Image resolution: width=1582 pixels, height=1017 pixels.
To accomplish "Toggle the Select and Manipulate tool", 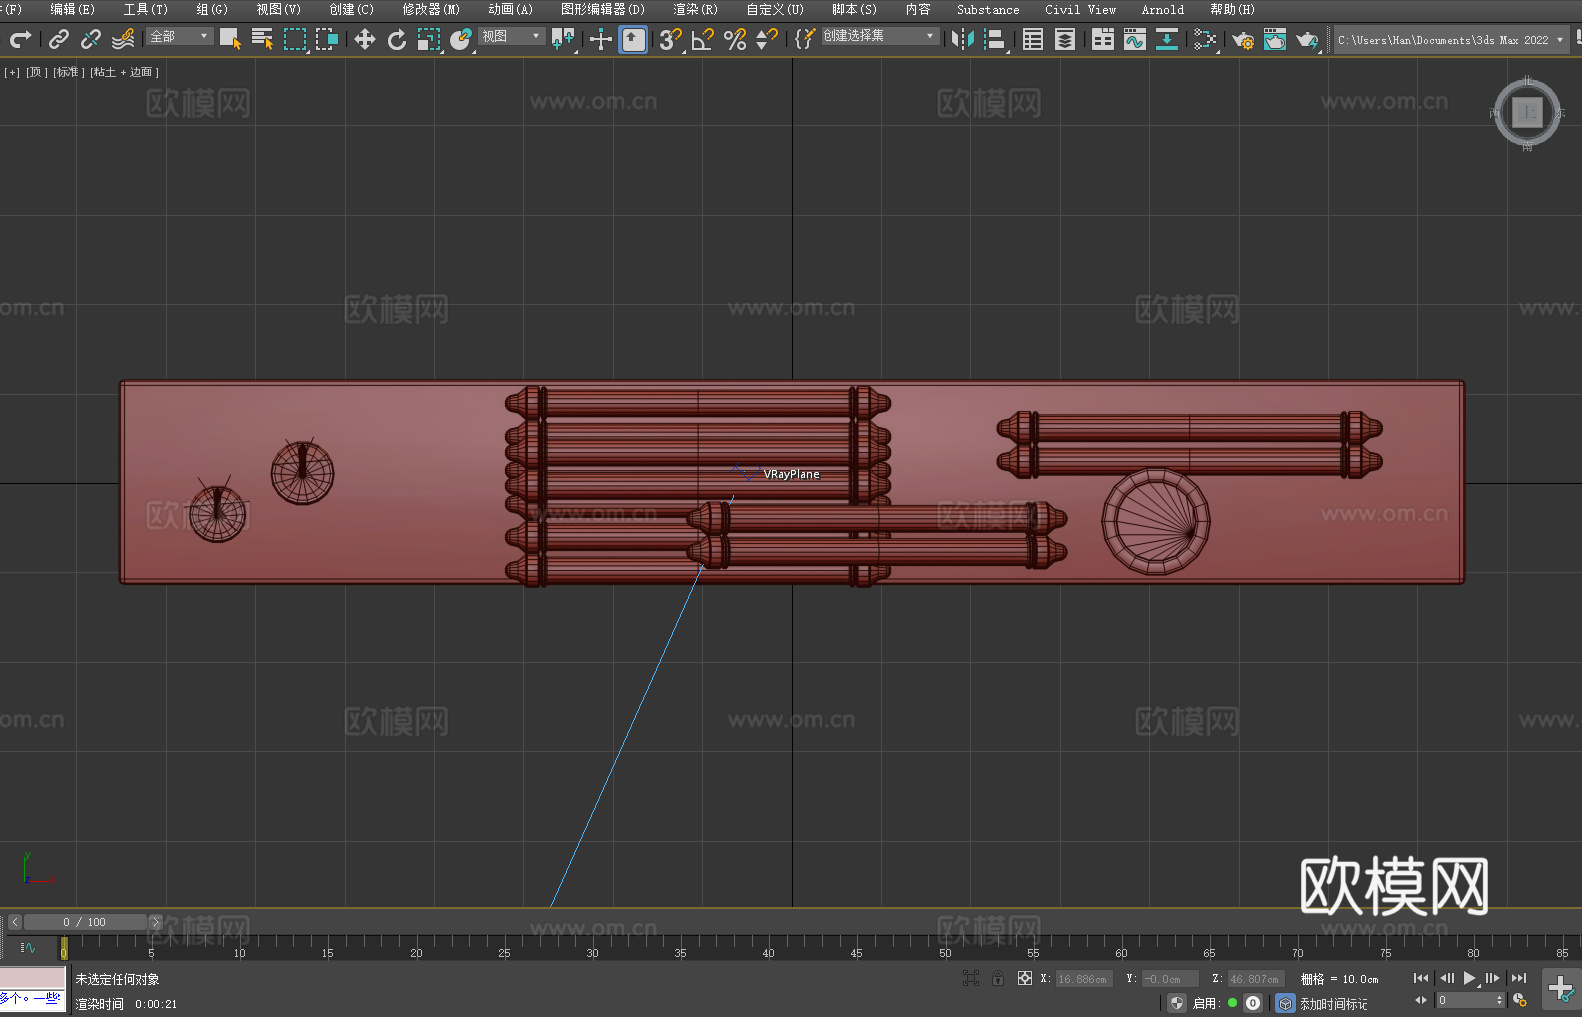I will coord(601,39).
